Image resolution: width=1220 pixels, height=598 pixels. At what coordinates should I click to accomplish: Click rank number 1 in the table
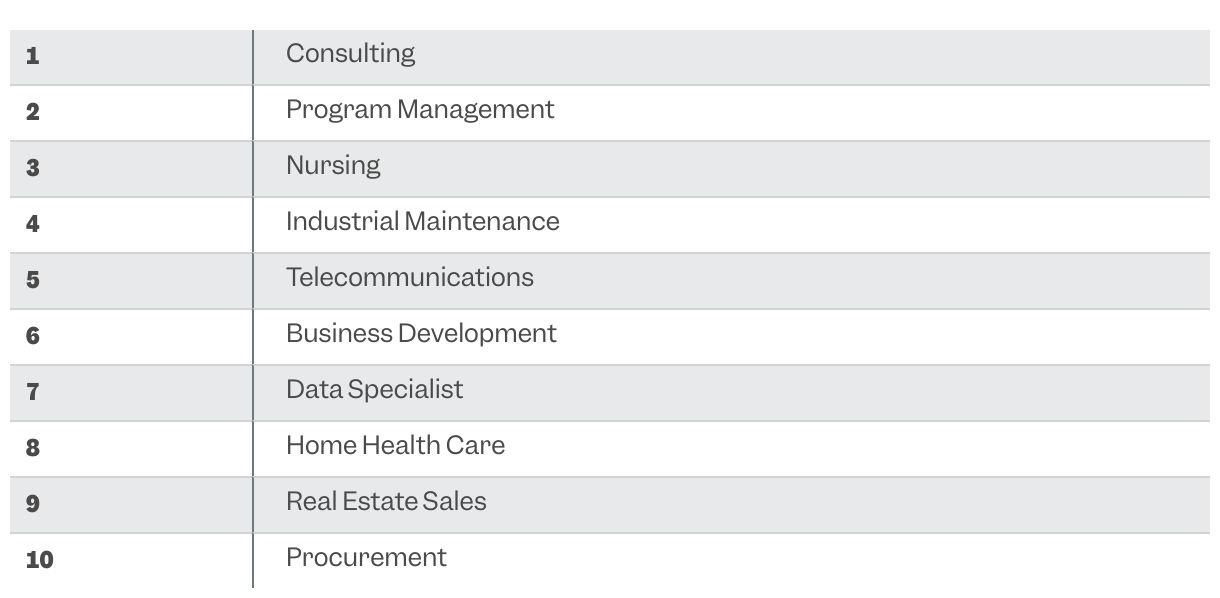pos(33,56)
